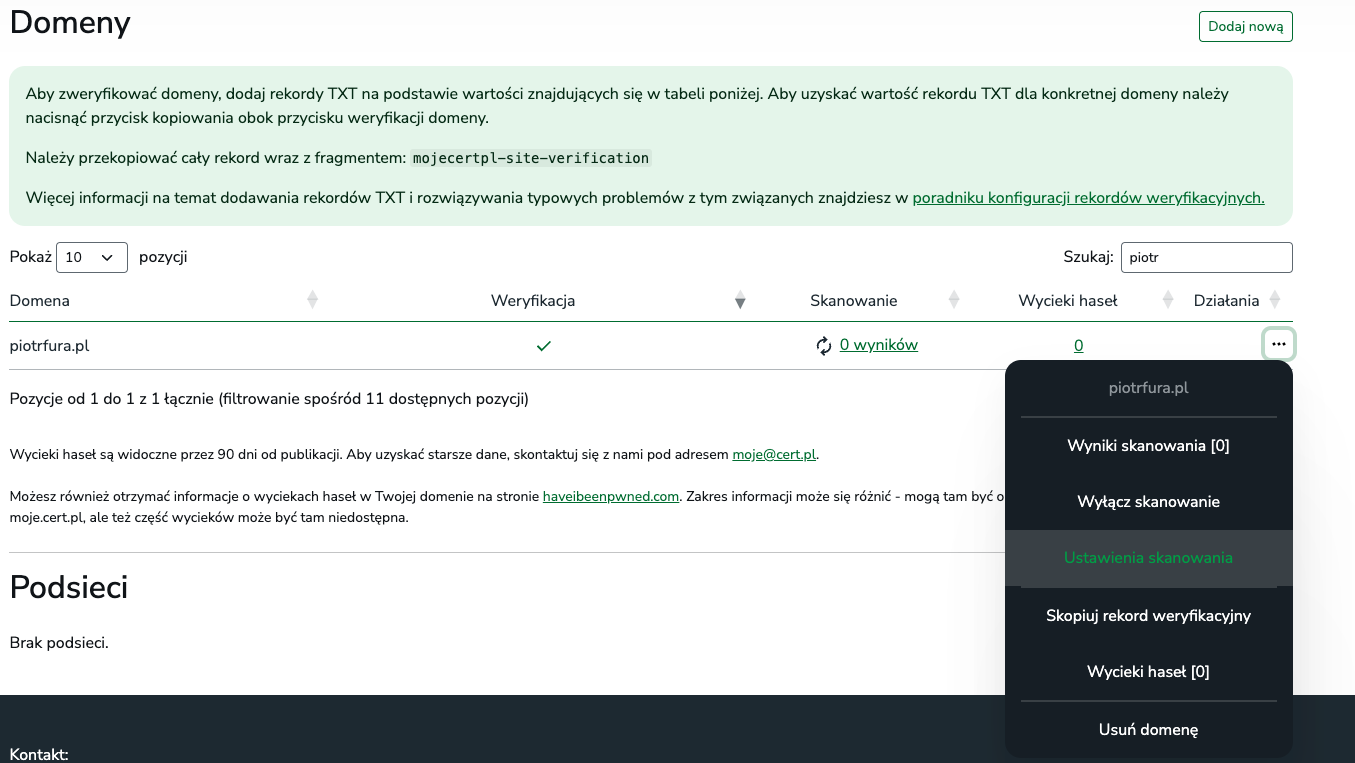The width and height of the screenshot is (1355, 763).
Task: Open poradniku konfiguracji rekordów weryfikacyjnych link
Action: pos(1088,198)
